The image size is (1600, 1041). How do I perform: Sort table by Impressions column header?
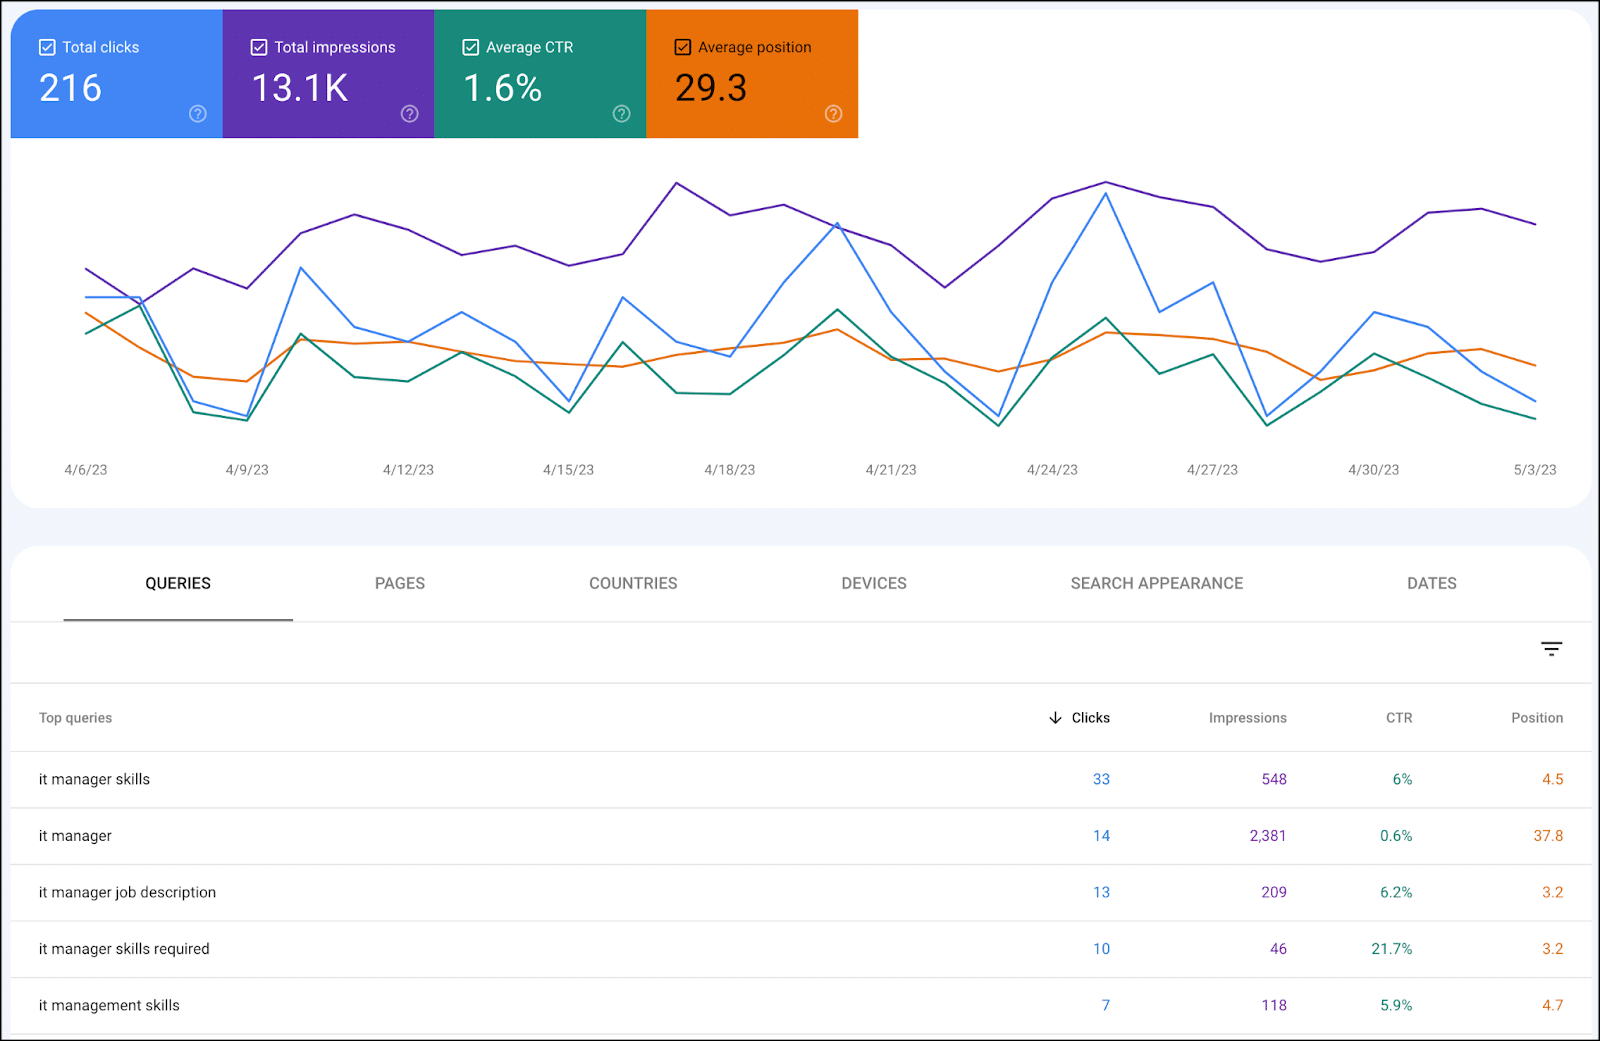1247,718
